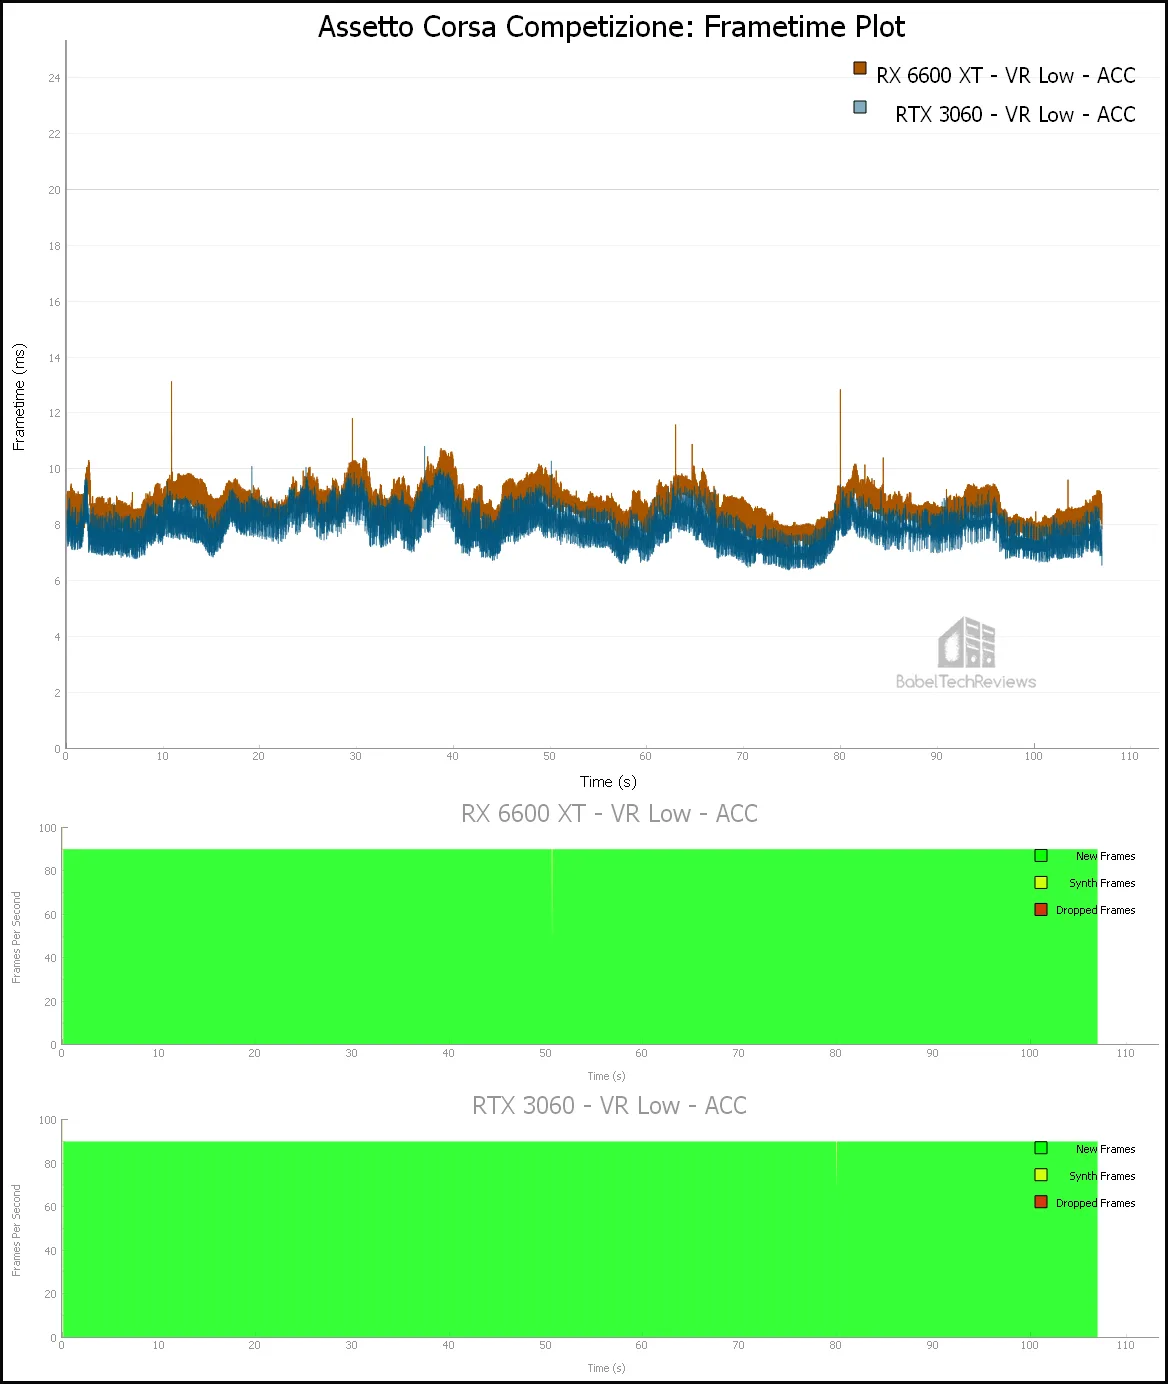Click red Dropped Frames swatch in RTX 3060 chart
Viewport: 1168px width, 1384px height.
[x=1041, y=1203]
